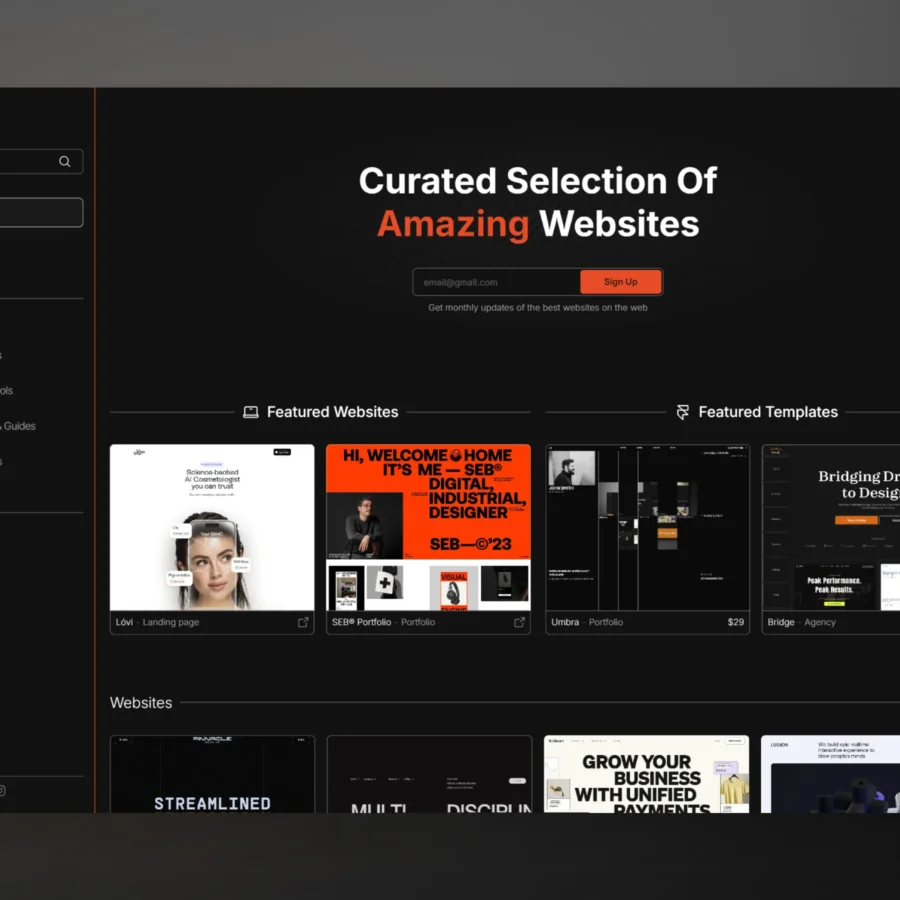Click the social media icon at sidebar bottom
900x900 pixels.
click(4, 791)
